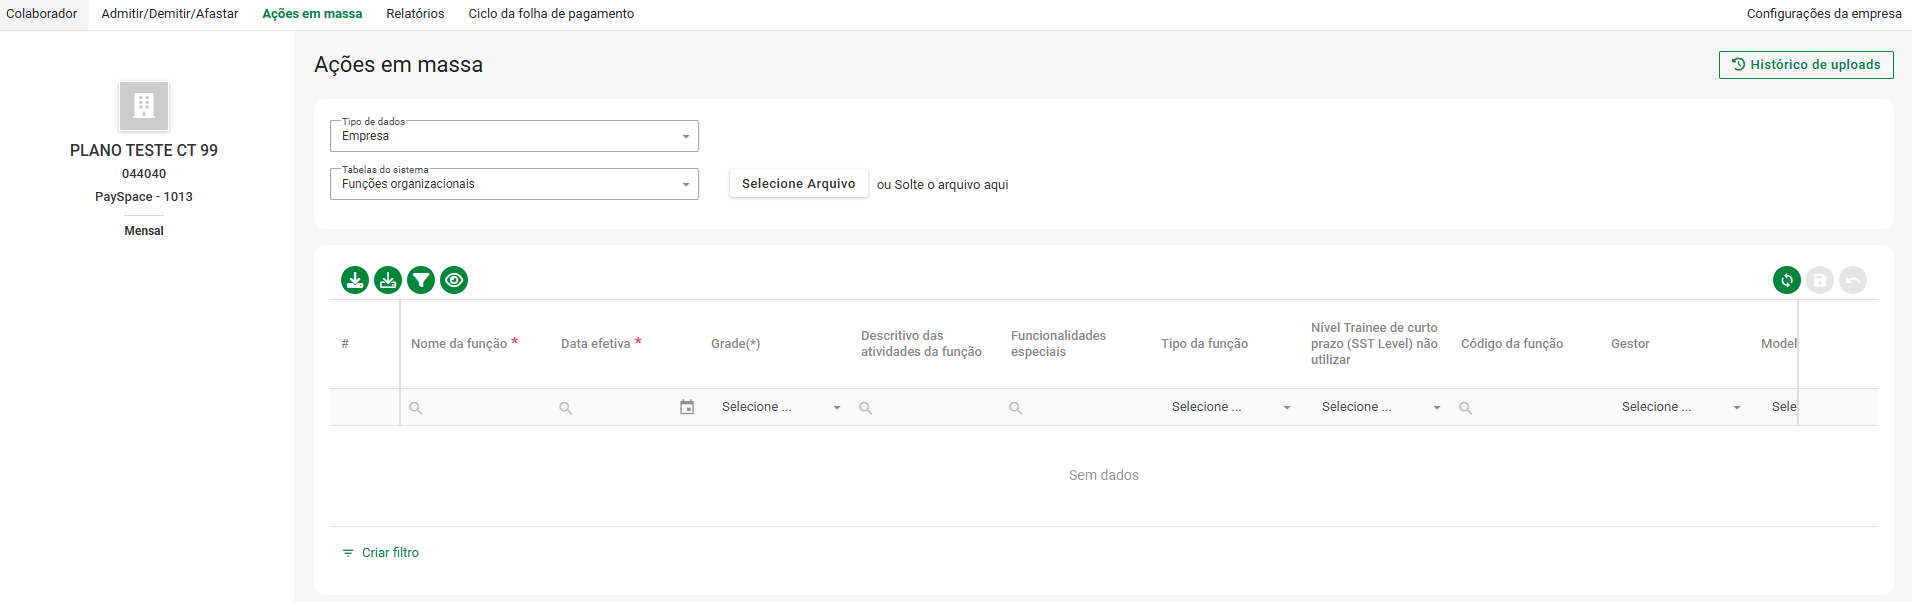Viewport: 1912px width, 602px height.
Task: Click the green funnel filter icon
Action: tap(421, 280)
